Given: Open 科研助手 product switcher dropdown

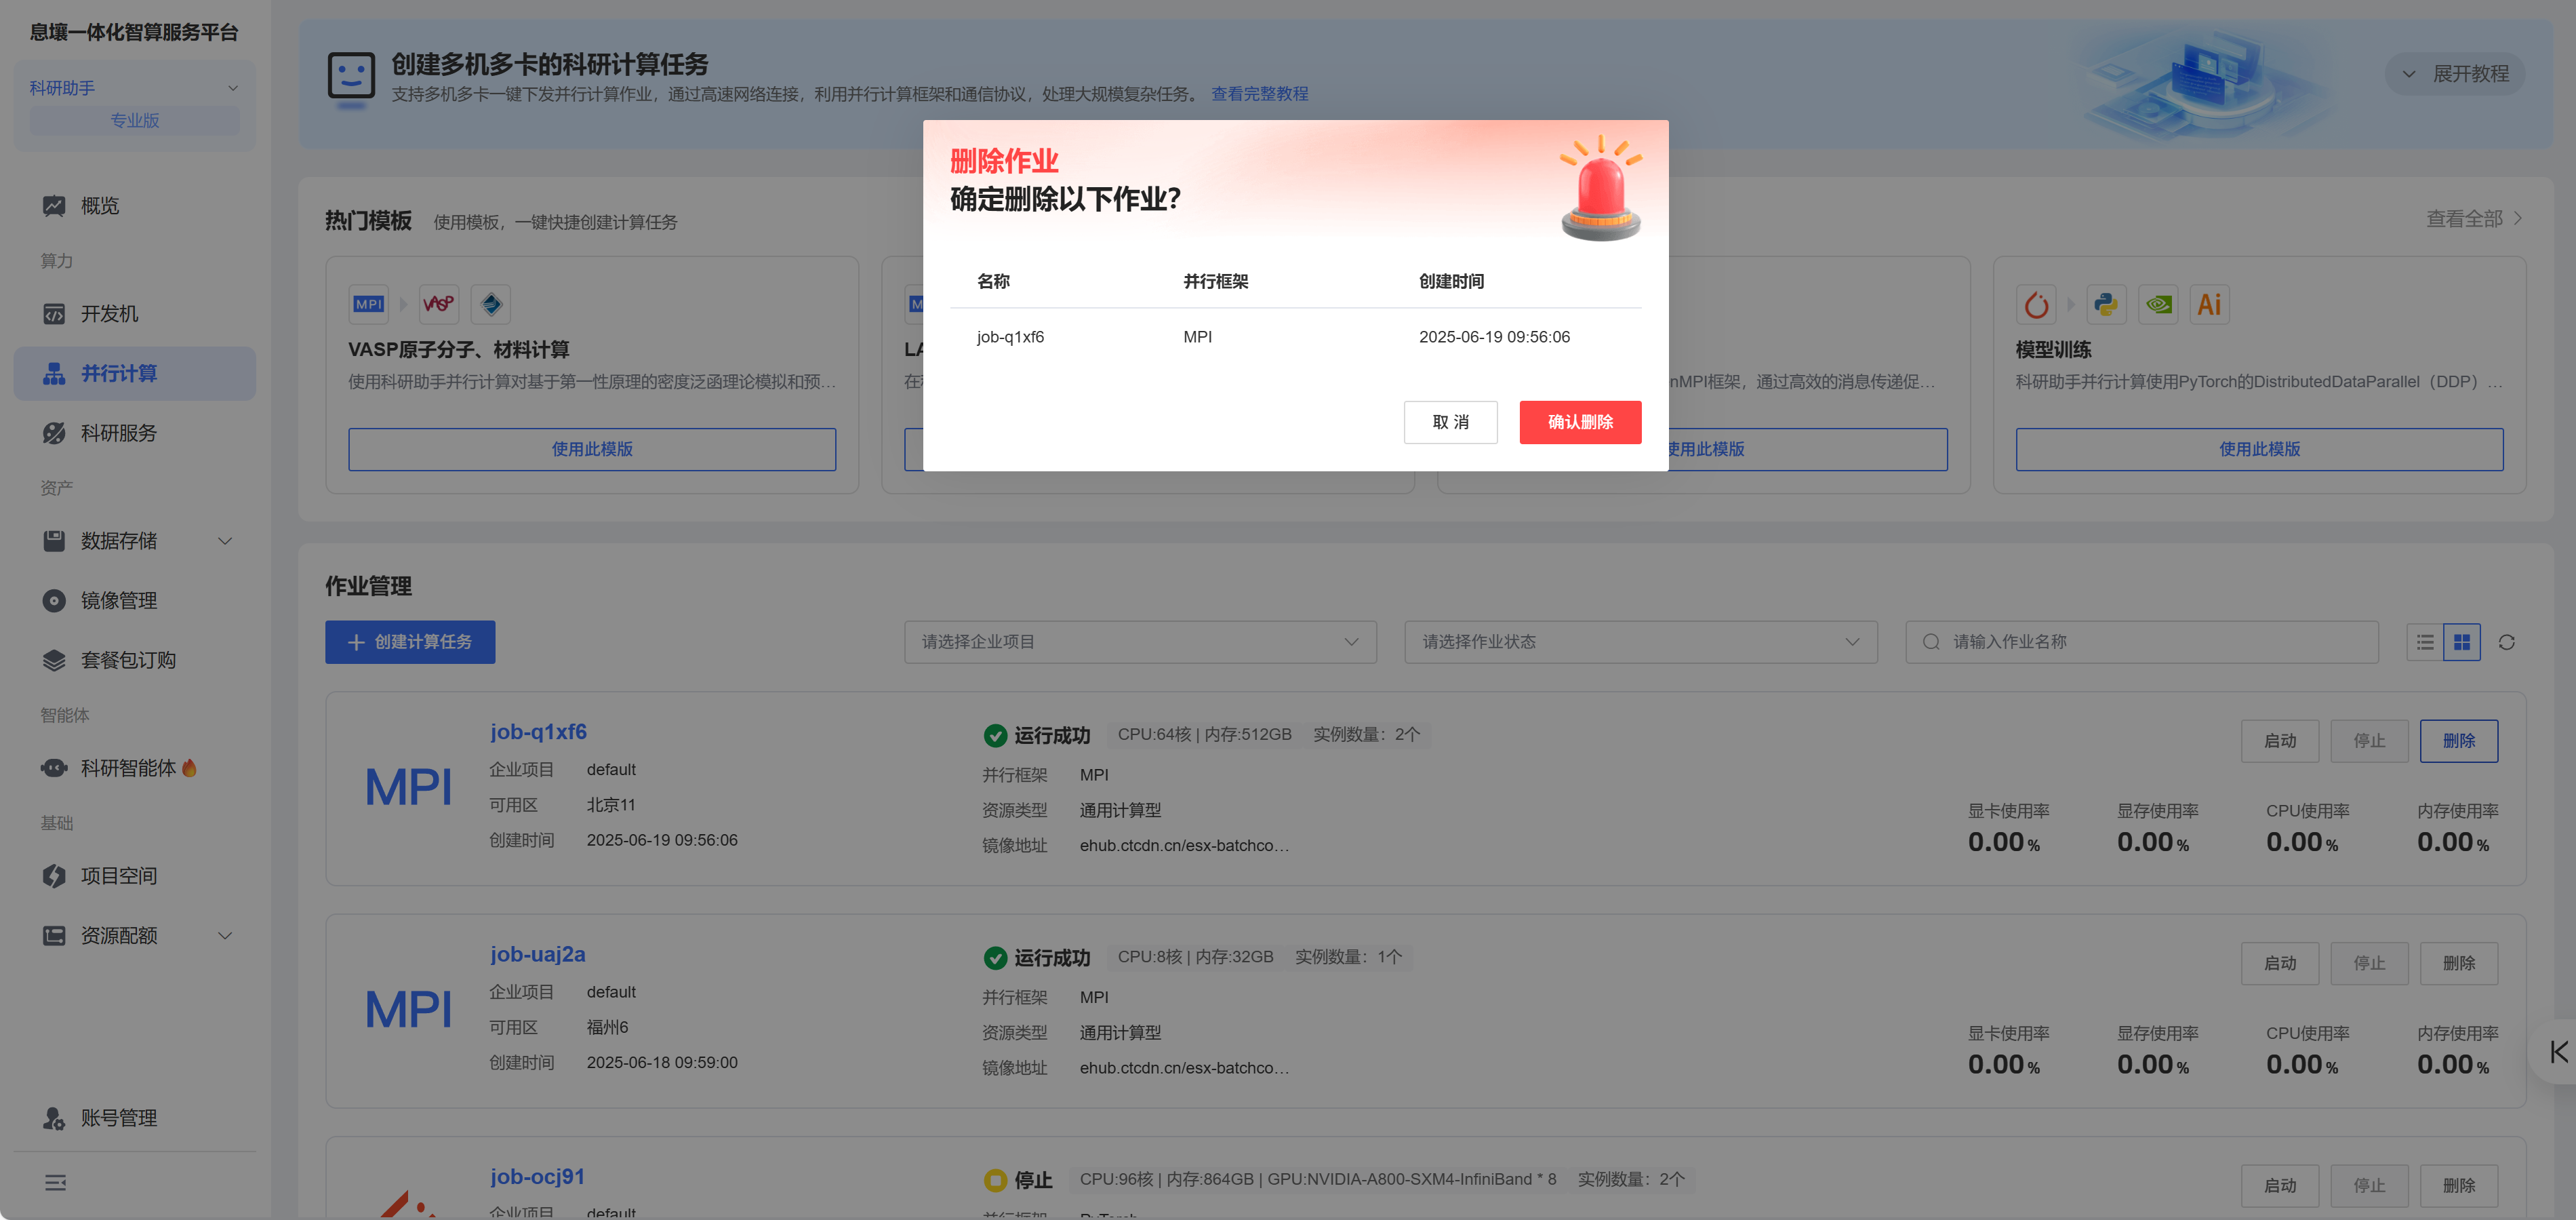Looking at the screenshot, I should coord(134,88).
